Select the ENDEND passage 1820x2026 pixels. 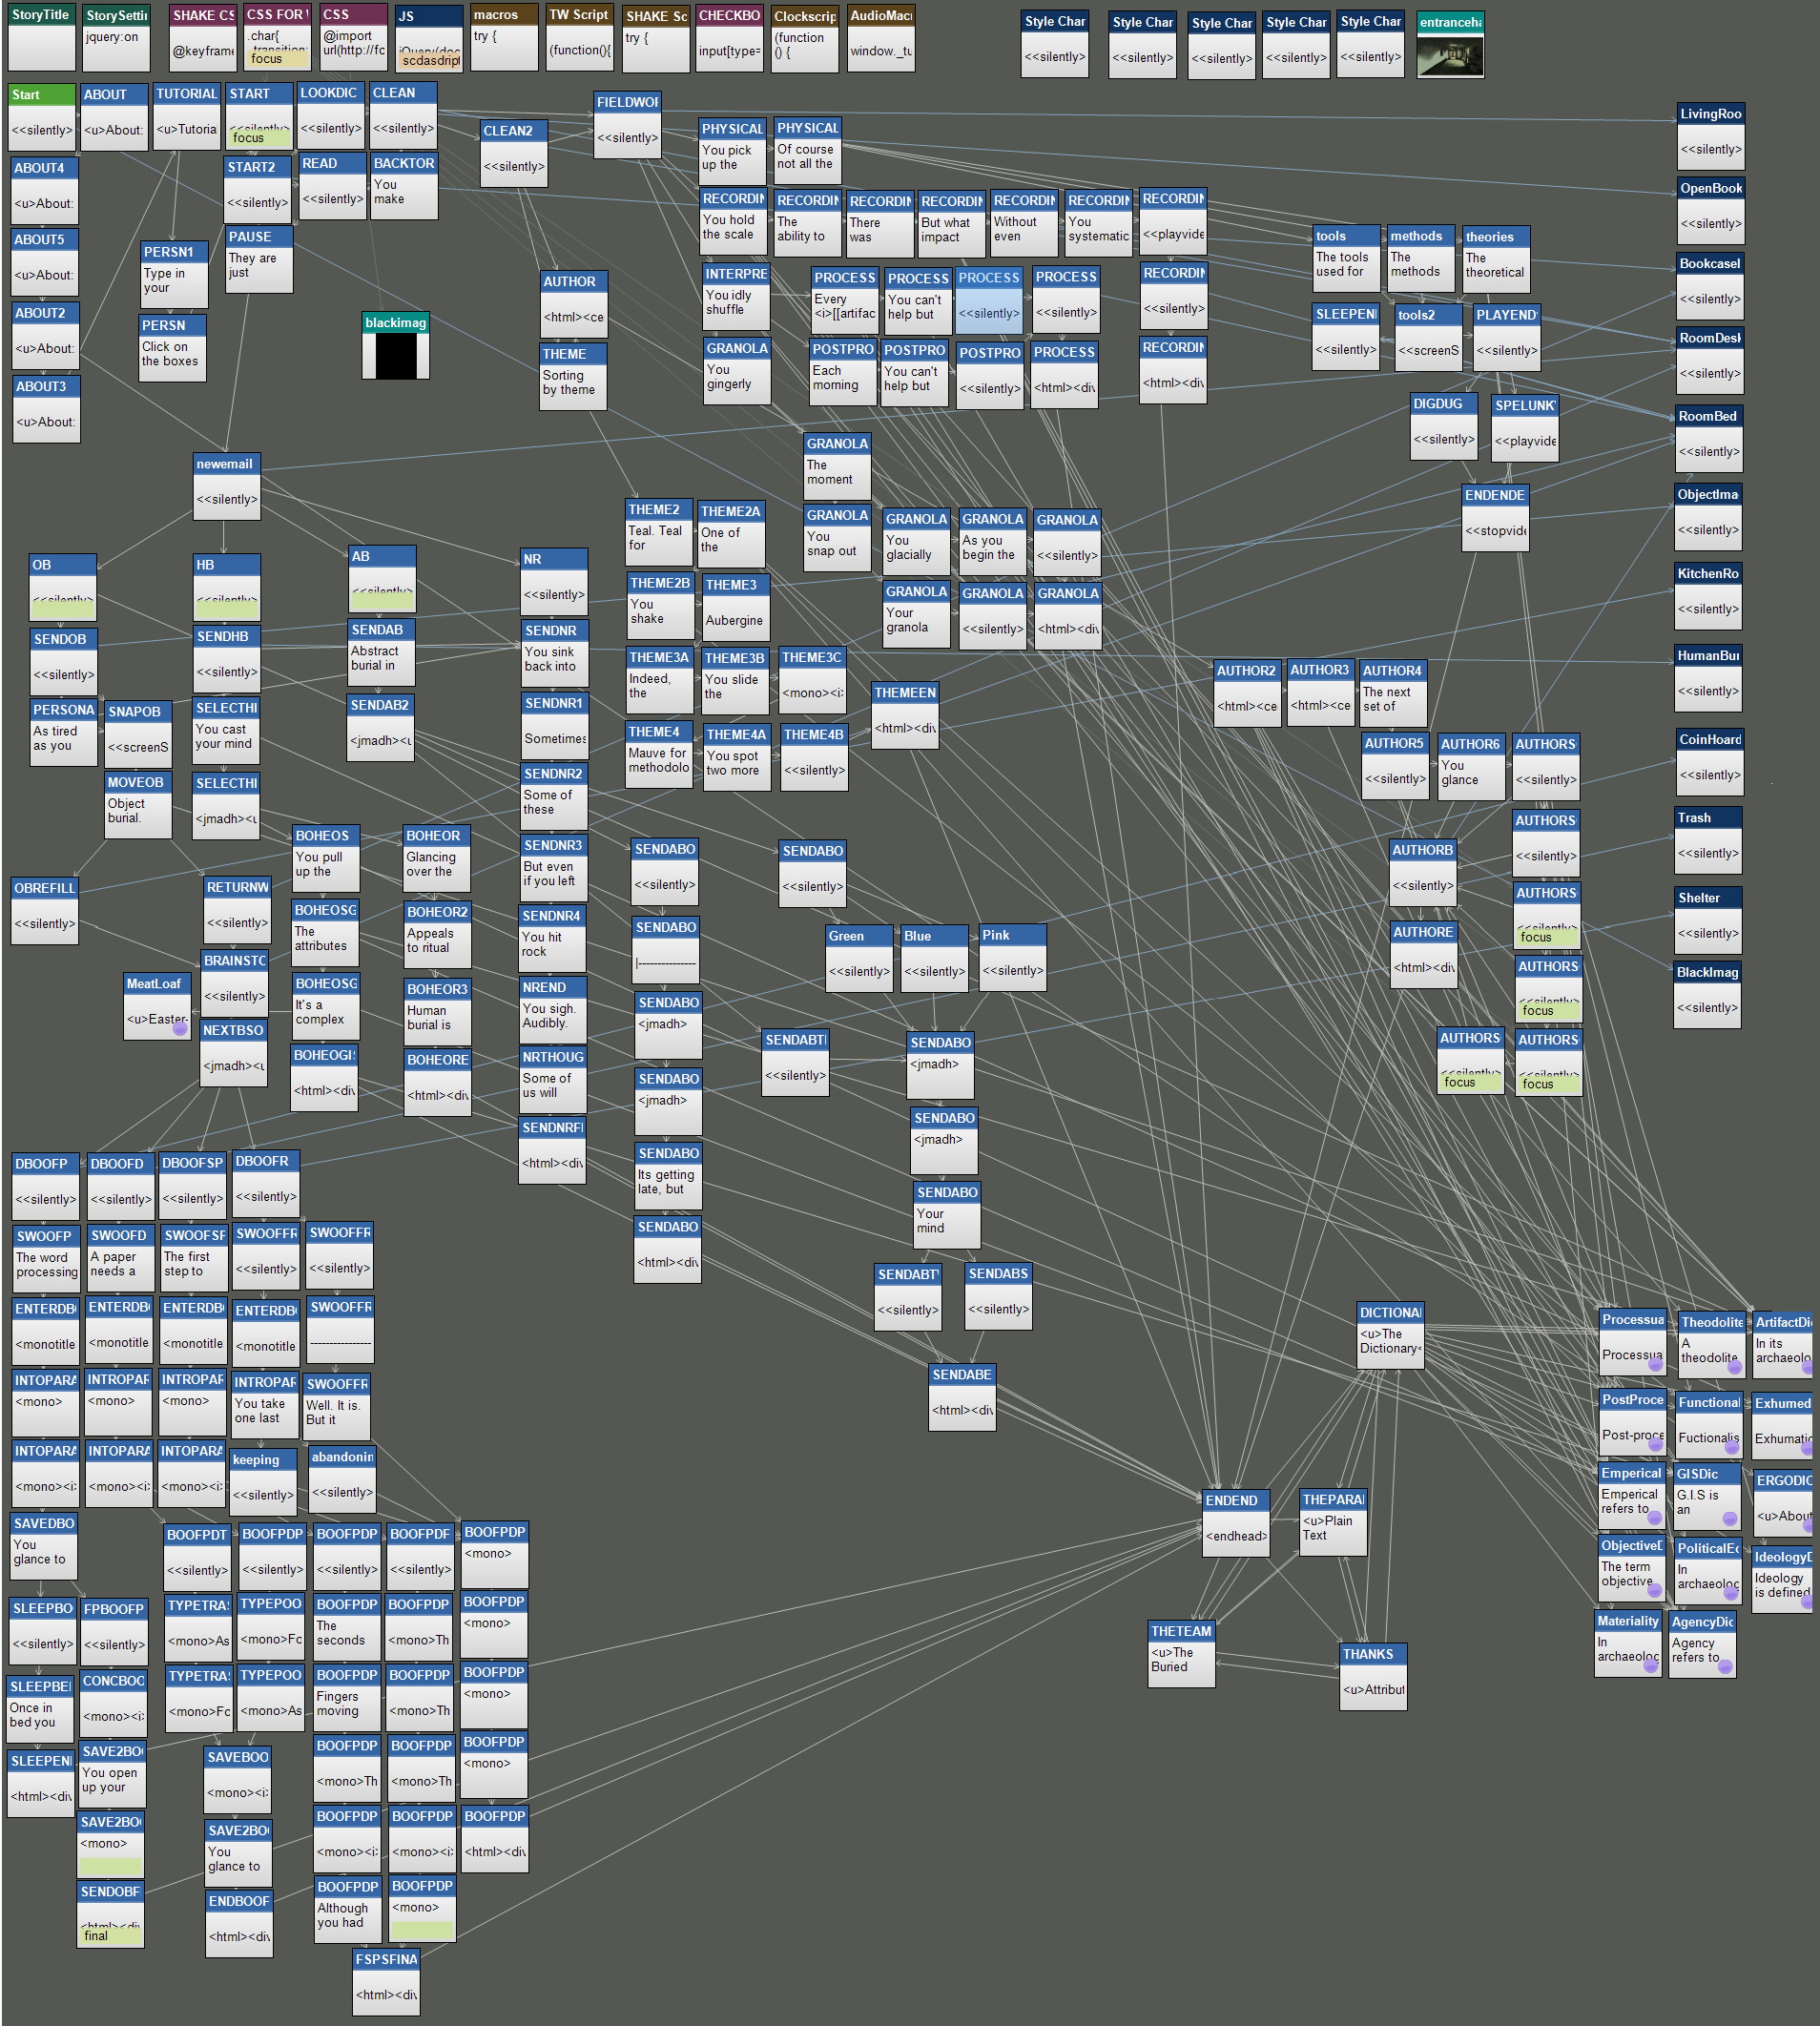(1236, 1524)
